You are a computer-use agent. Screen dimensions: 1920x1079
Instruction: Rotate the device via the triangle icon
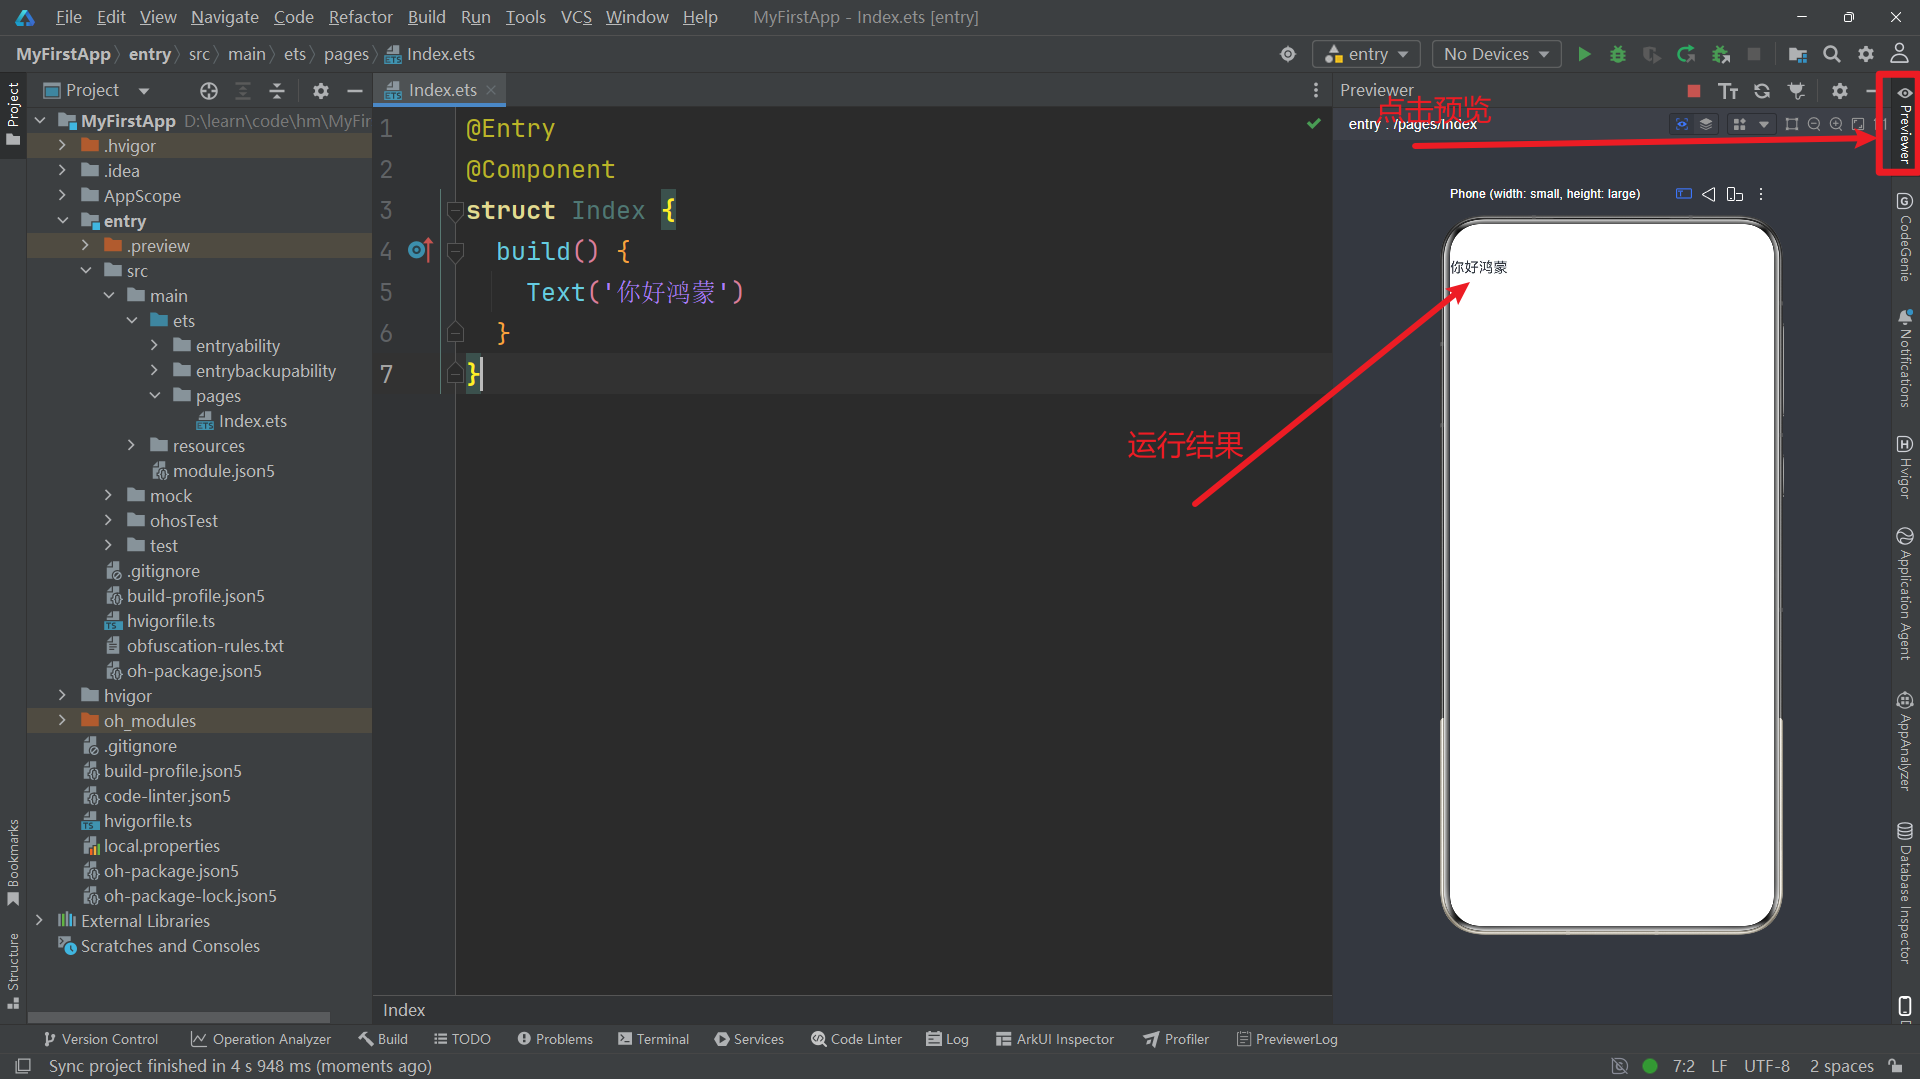tap(1709, 194)
